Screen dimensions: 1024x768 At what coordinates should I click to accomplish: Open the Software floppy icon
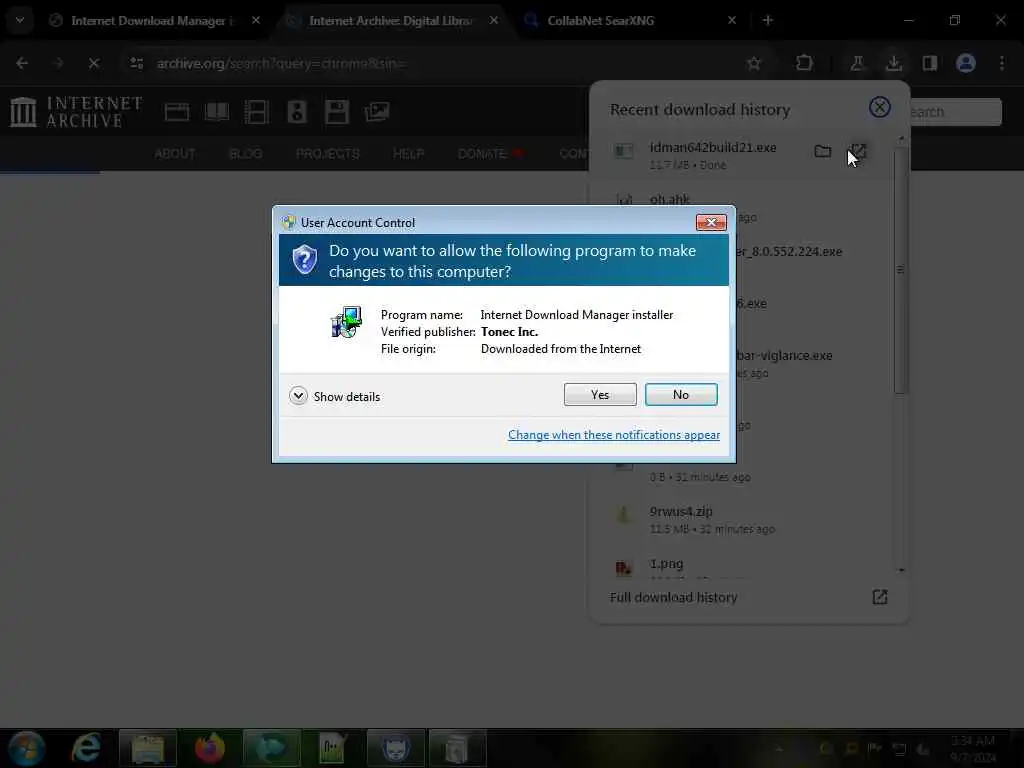tap(337, 112)
